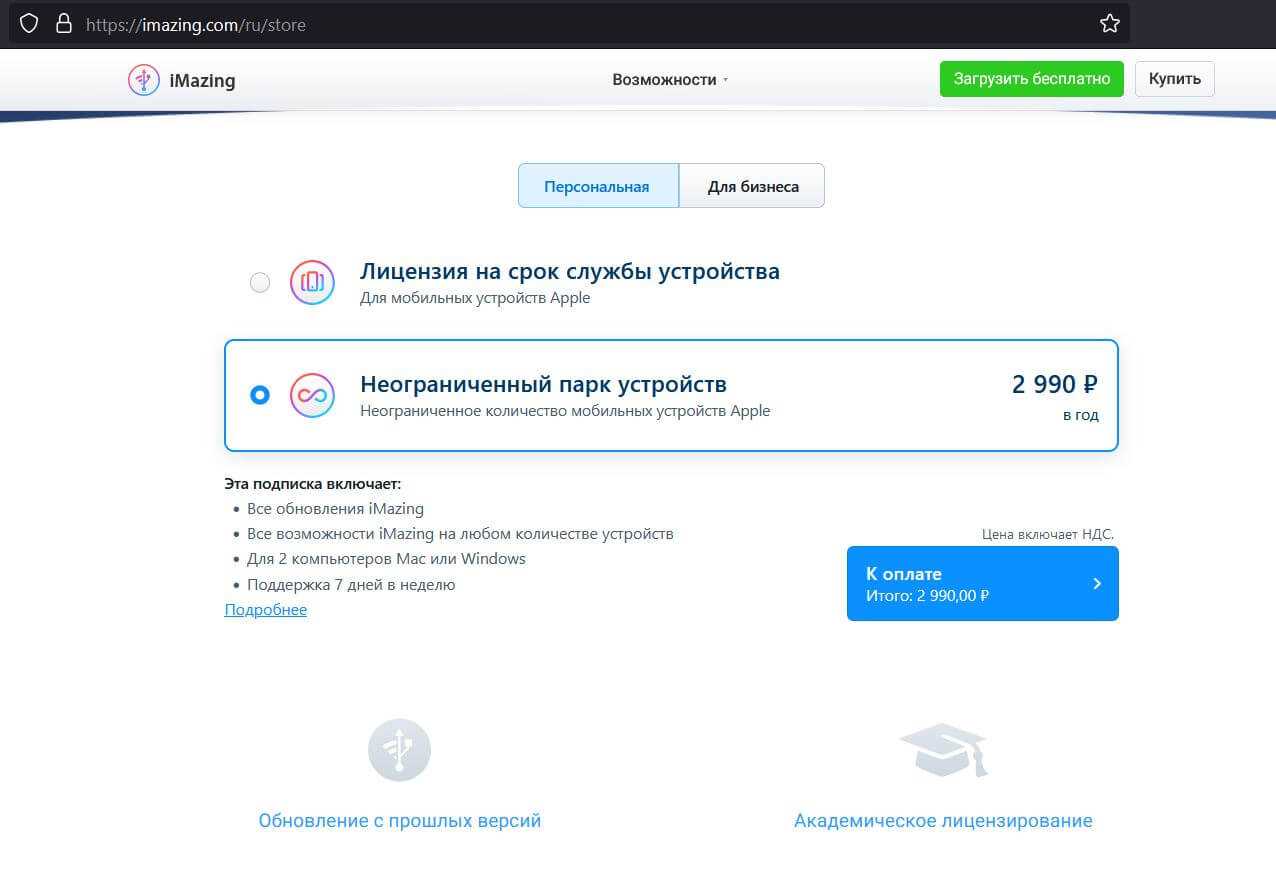1276x882 pixels.
Task: Expand the Возможности dropdown menu
Action: tap(670, 80)
